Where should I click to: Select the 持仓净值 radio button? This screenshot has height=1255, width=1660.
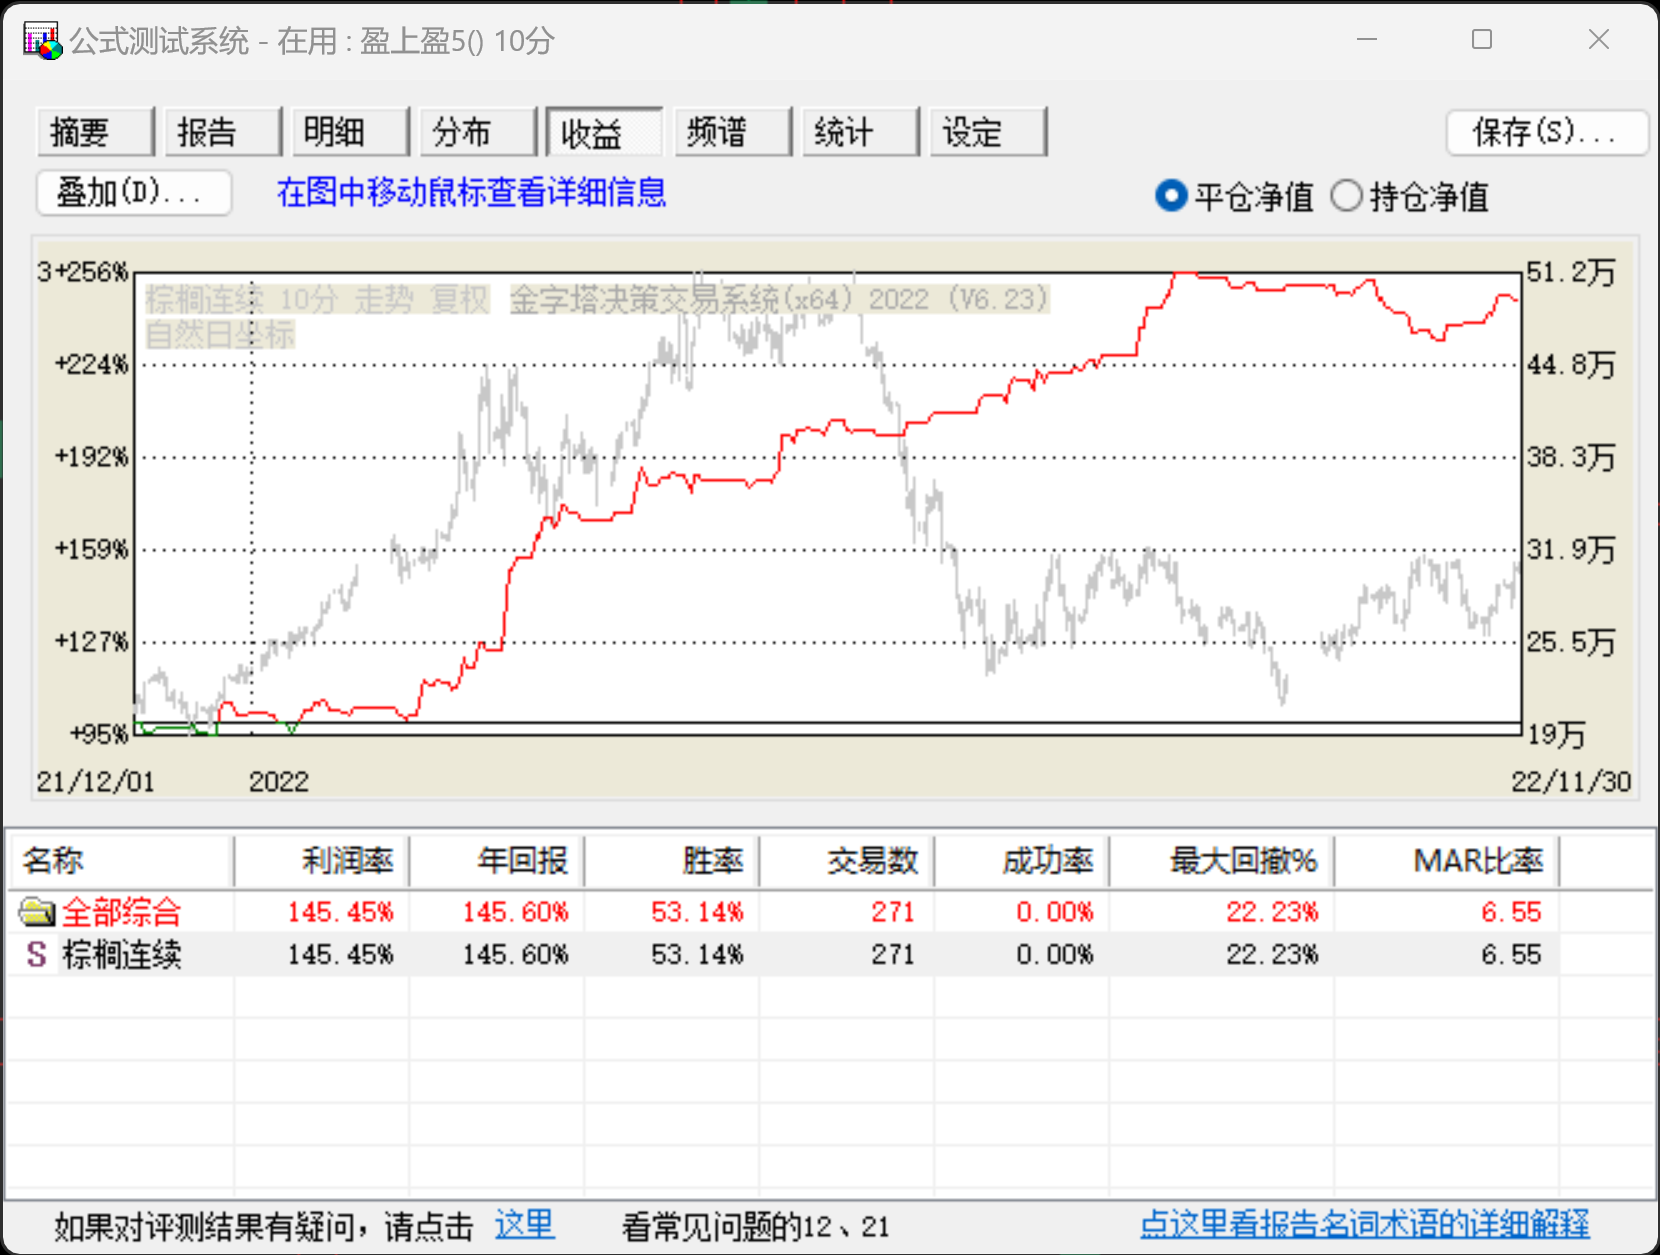[x=1346, y=196]
